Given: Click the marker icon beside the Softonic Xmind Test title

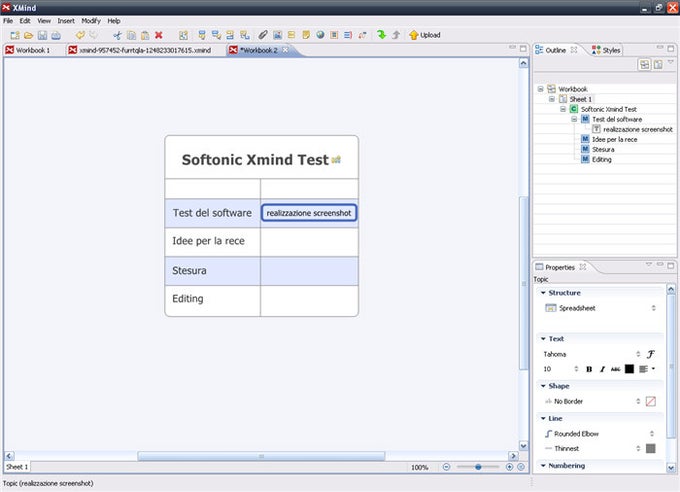Looking at the screenshot, I should click(x=336, y=160).
